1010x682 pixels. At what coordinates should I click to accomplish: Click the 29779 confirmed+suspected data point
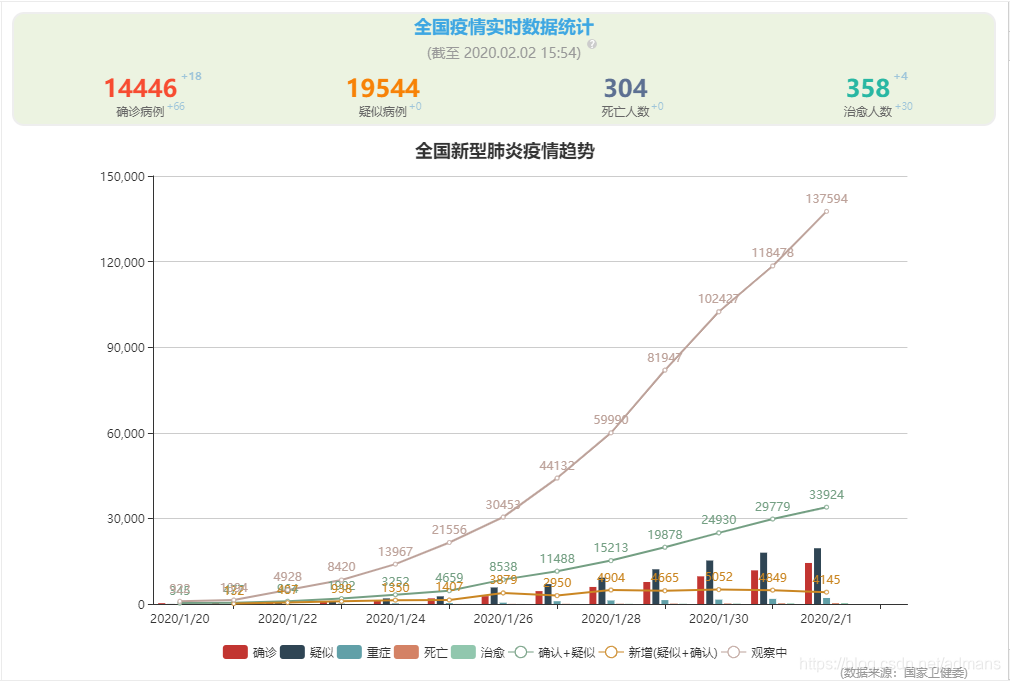(x=772, y=519)
